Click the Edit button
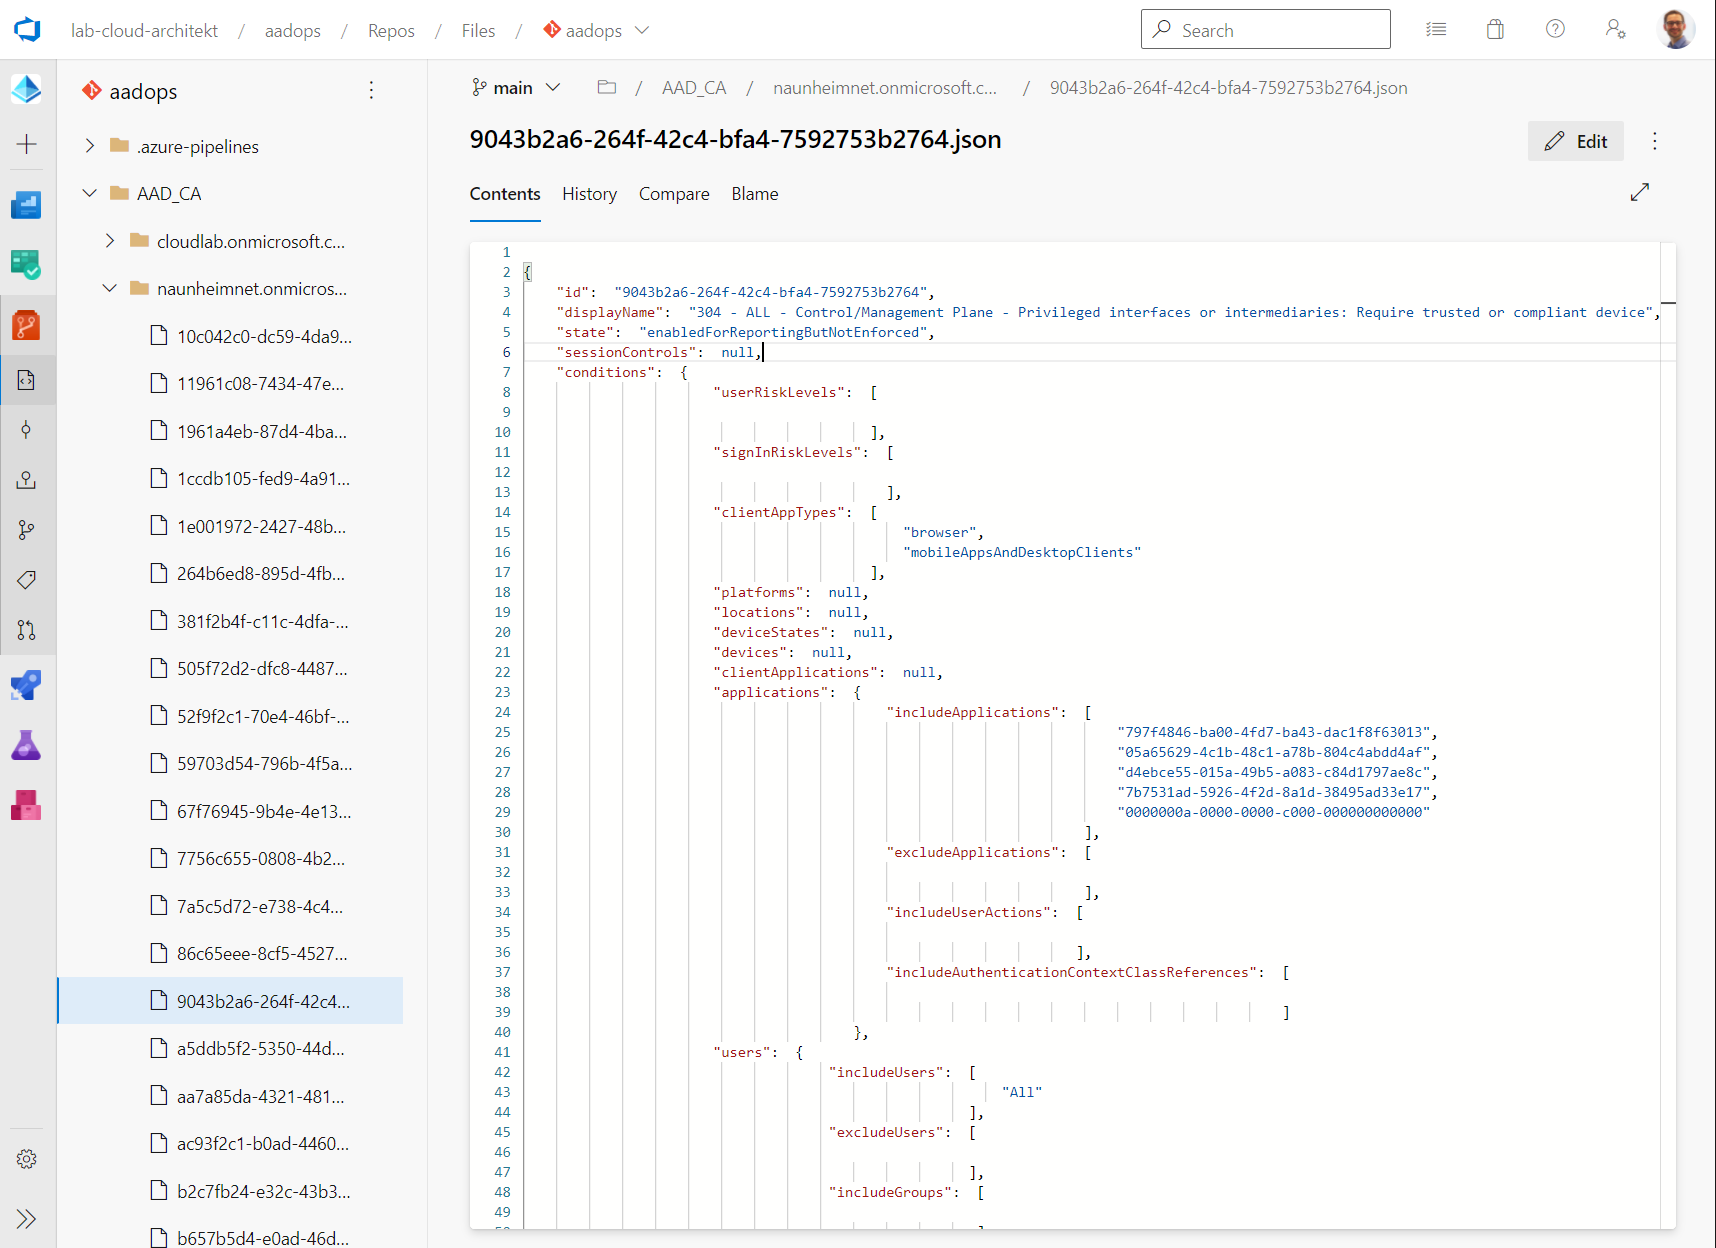Image resolution: width=1716 pixels, height=1248 pixels. pos(1576,141)
